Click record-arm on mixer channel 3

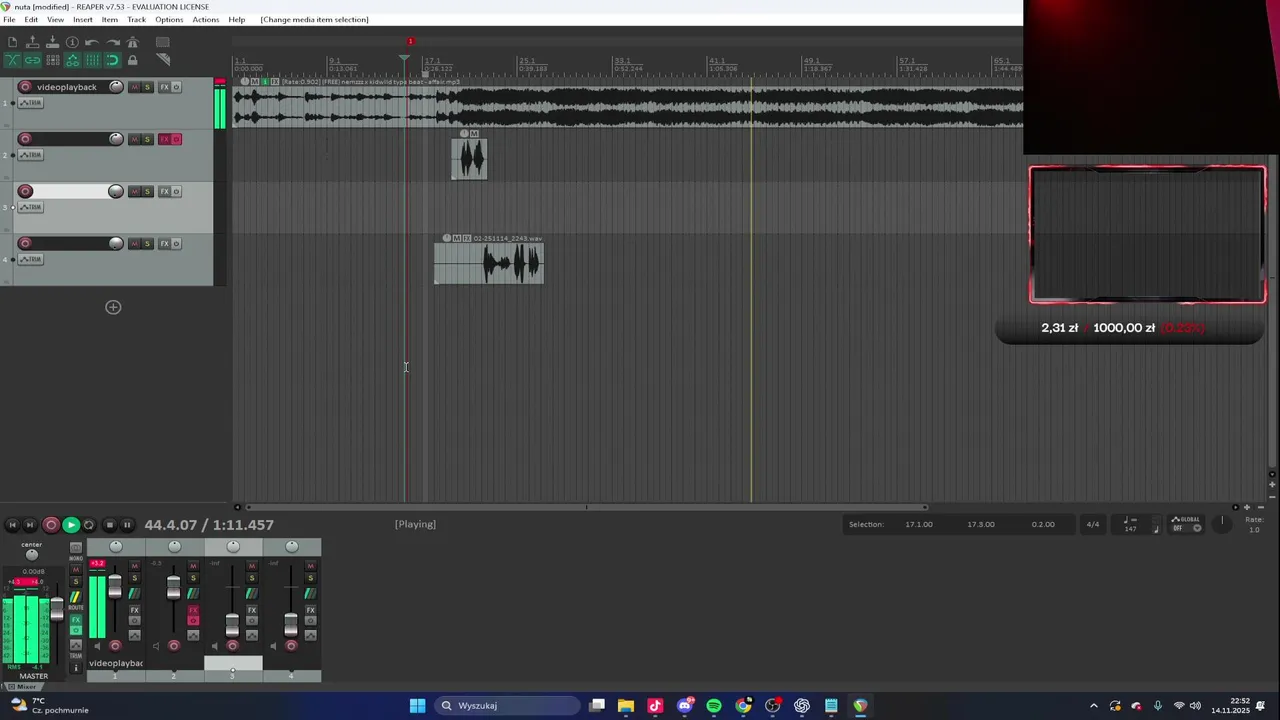232,646
